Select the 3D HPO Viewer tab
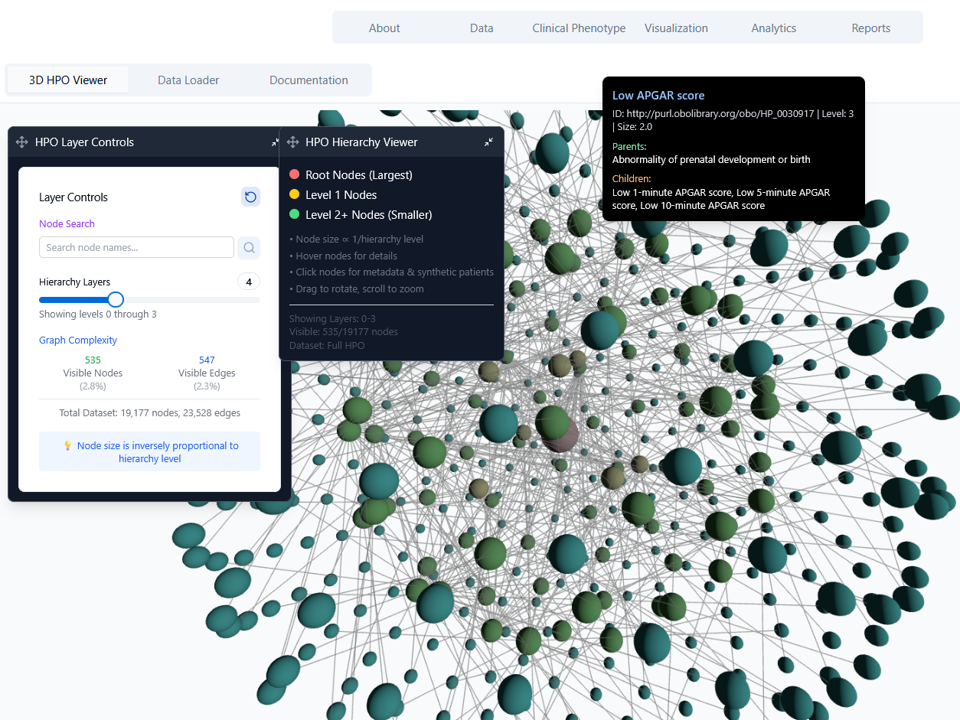Screen dimensions: 960x720 (68, 80)
